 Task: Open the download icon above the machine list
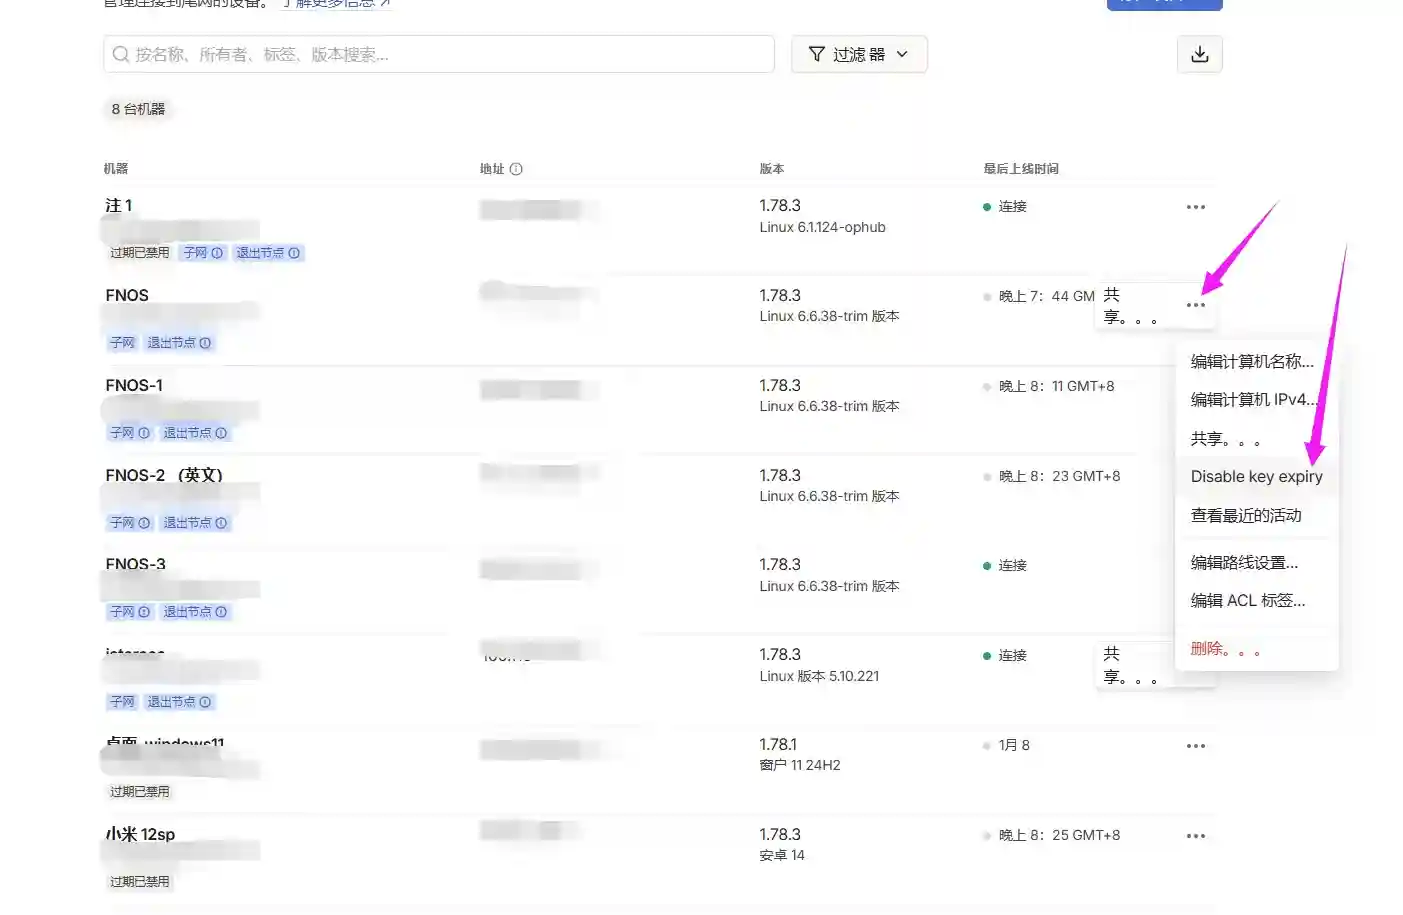click(1198, 55)
